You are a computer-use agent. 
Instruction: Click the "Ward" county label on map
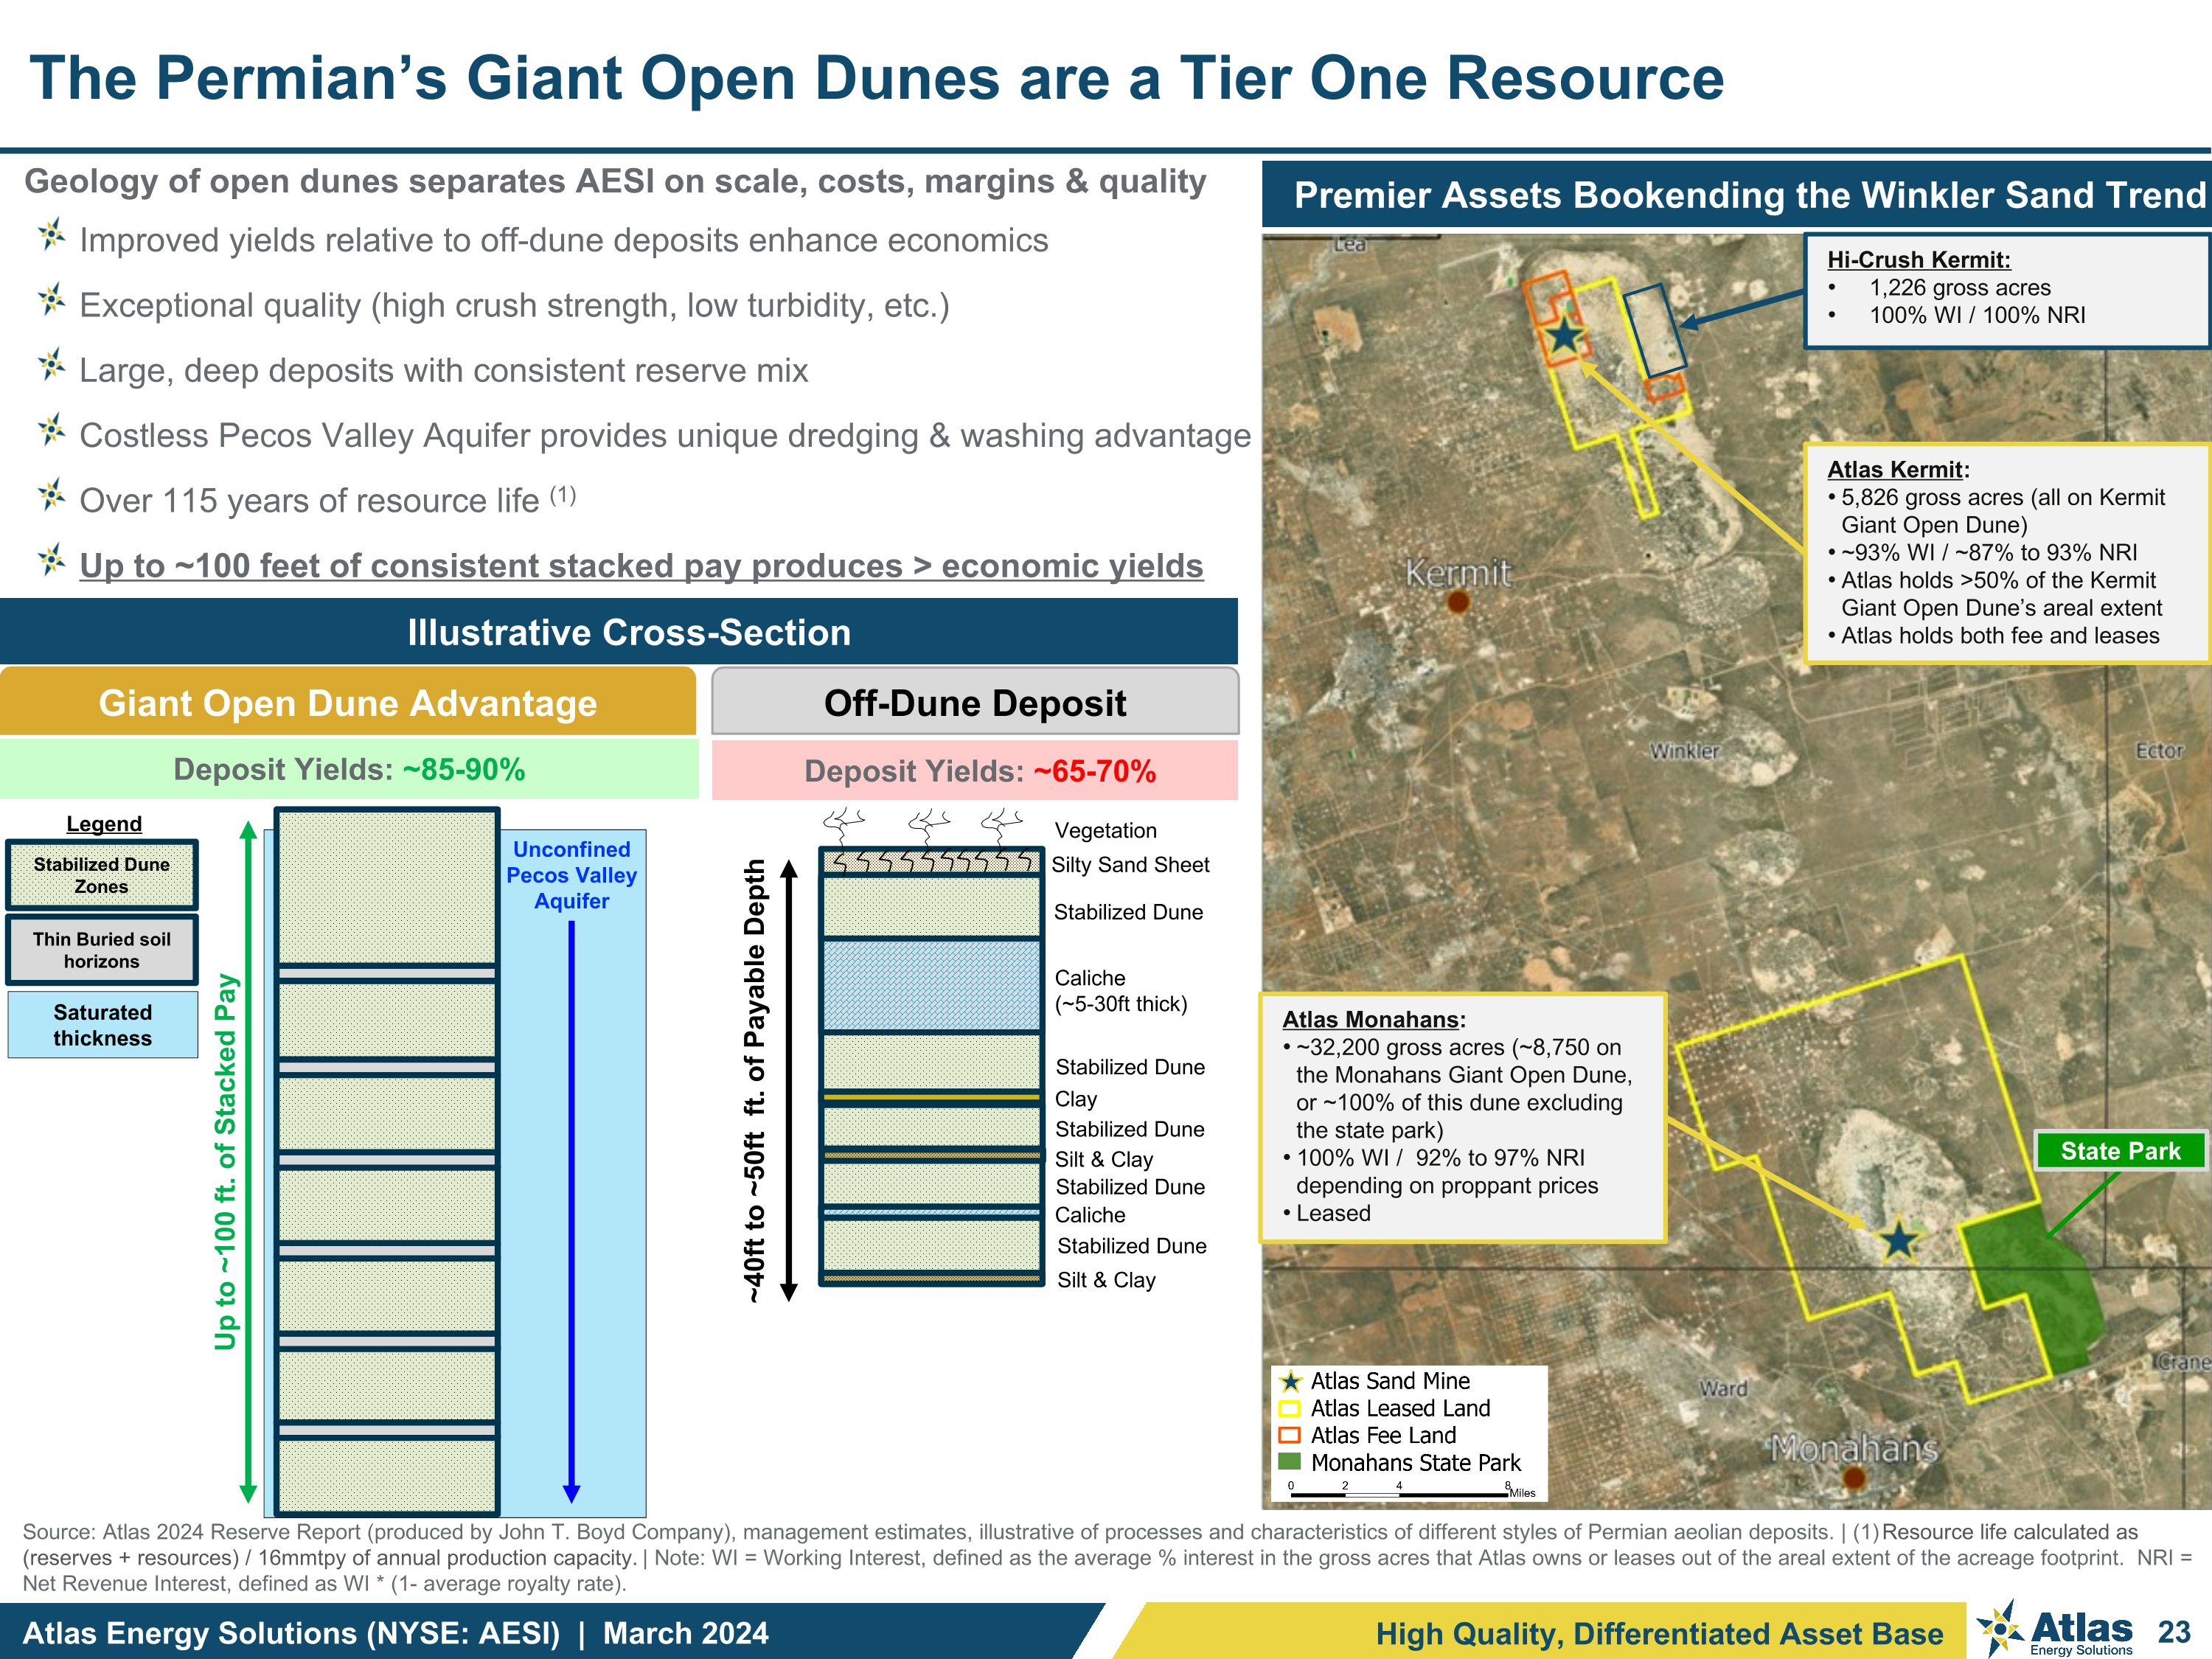pyautogui.click(x=1723, y=1388)
